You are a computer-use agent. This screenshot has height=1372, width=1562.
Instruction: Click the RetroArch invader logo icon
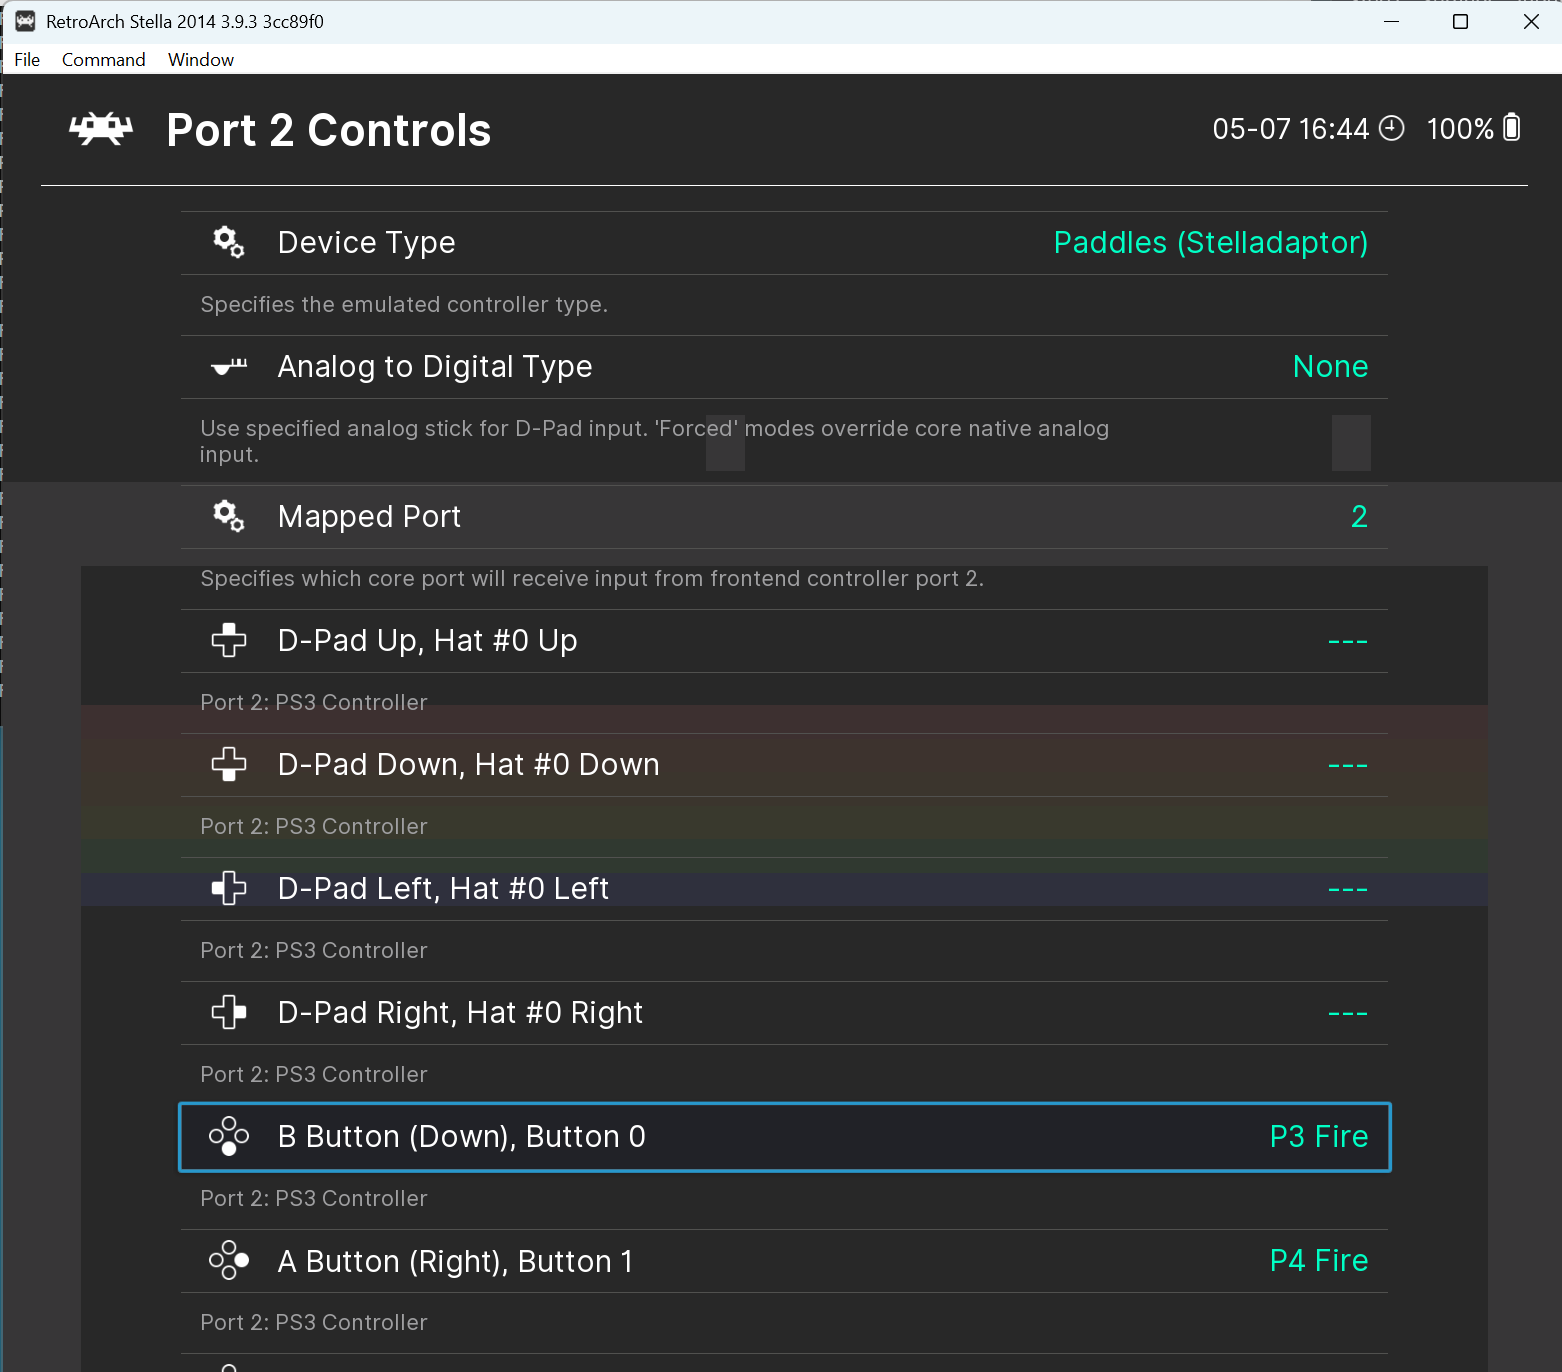101,129
